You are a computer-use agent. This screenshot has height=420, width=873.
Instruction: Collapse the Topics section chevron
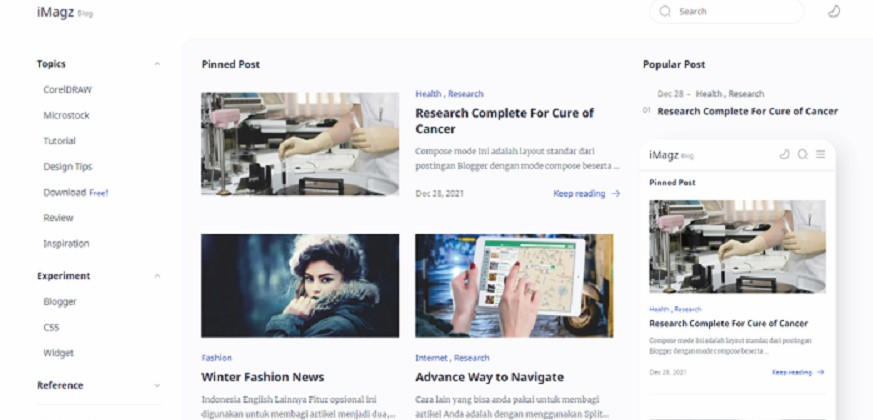(x=157, y=64)
